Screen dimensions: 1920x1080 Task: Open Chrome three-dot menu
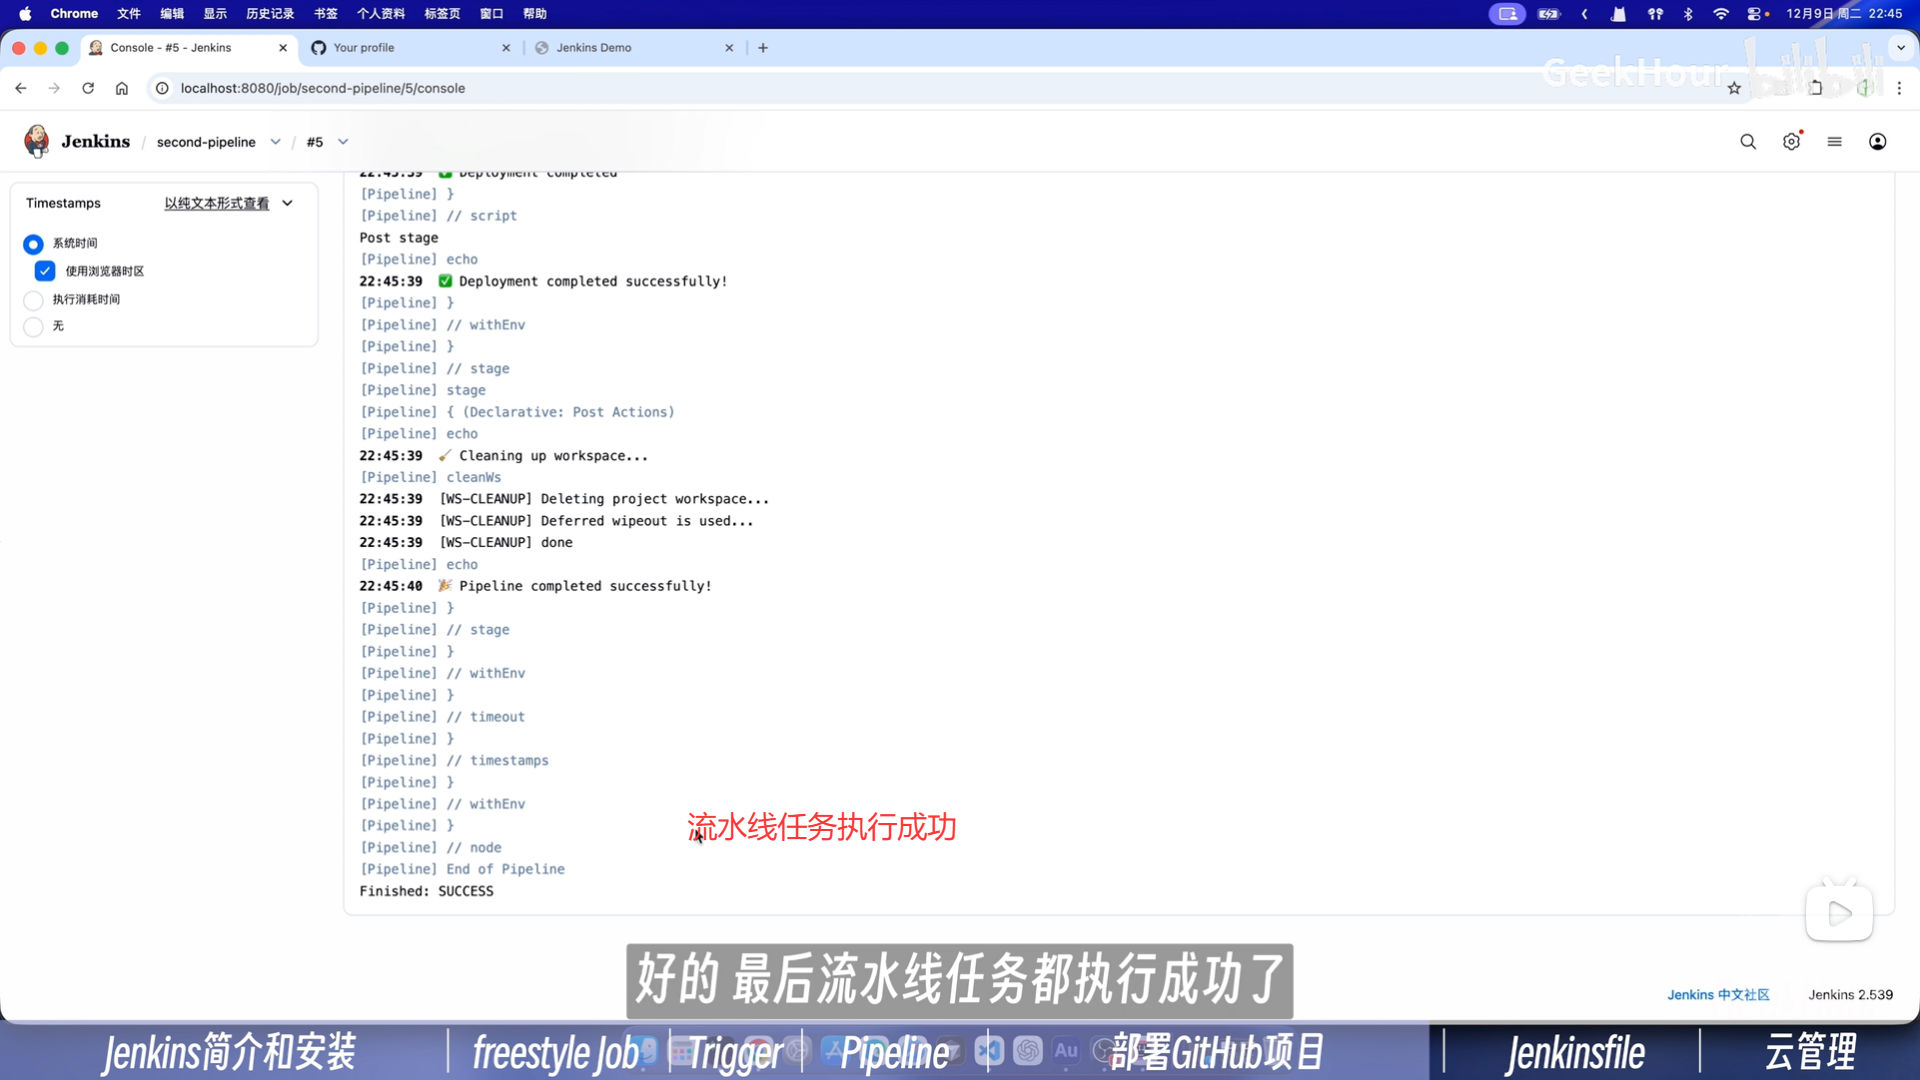[x=1899, y=88]
